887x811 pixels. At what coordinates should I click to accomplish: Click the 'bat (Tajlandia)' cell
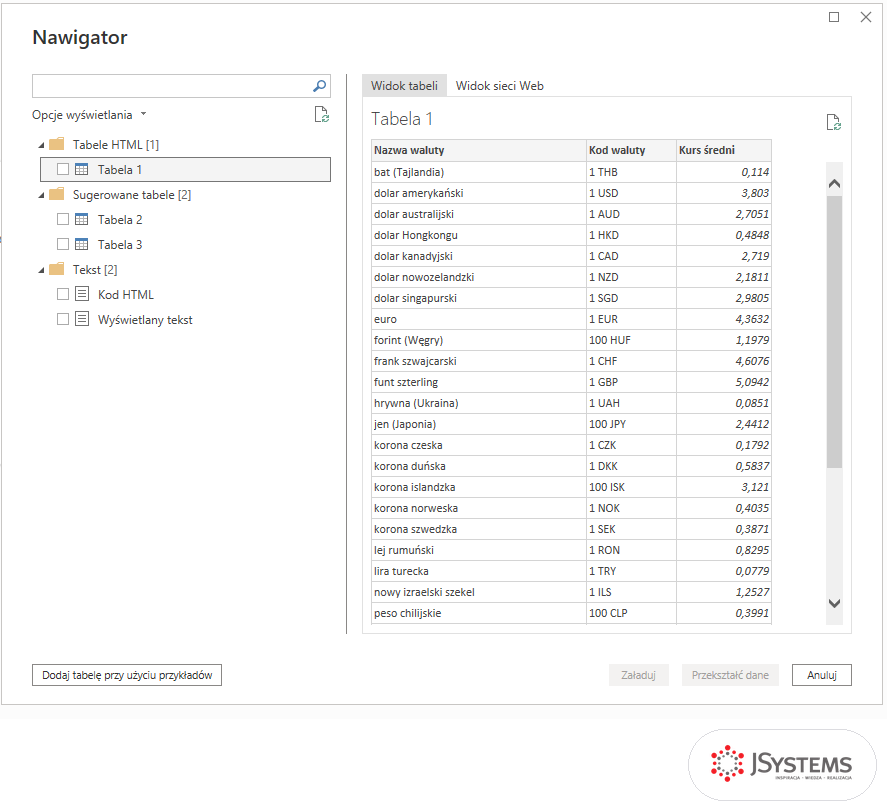479,172
